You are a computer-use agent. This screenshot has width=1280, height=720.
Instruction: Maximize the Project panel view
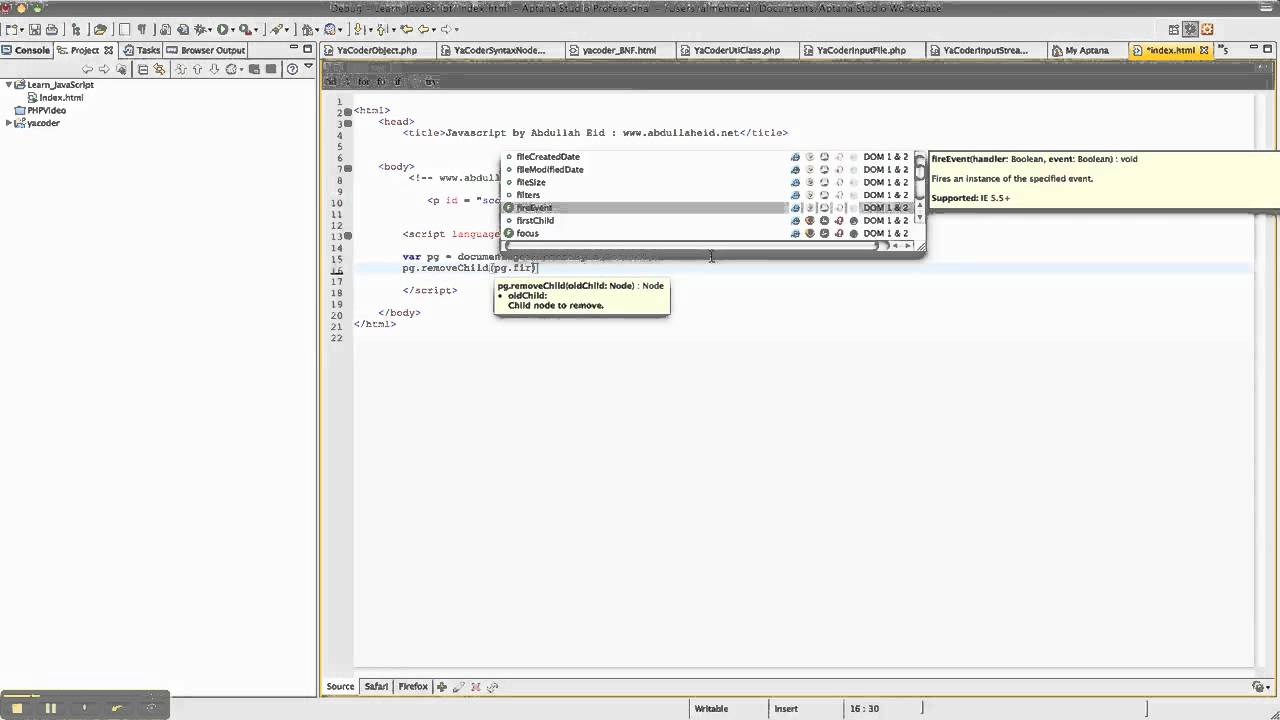click(x=305, y=49)
